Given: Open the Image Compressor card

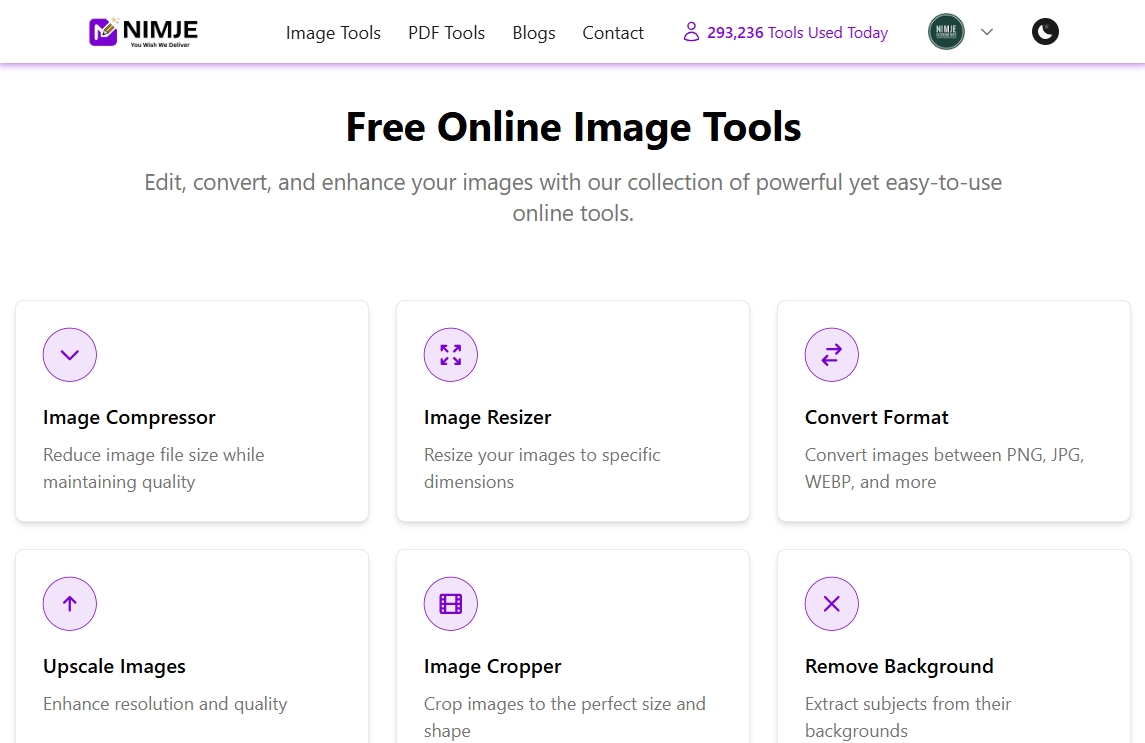Looking at the screenshot, I should click(191, 410).
